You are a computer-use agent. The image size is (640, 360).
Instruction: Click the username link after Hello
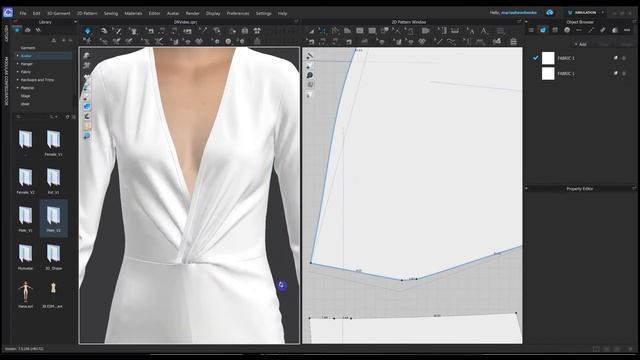click(x=519, y=13)
